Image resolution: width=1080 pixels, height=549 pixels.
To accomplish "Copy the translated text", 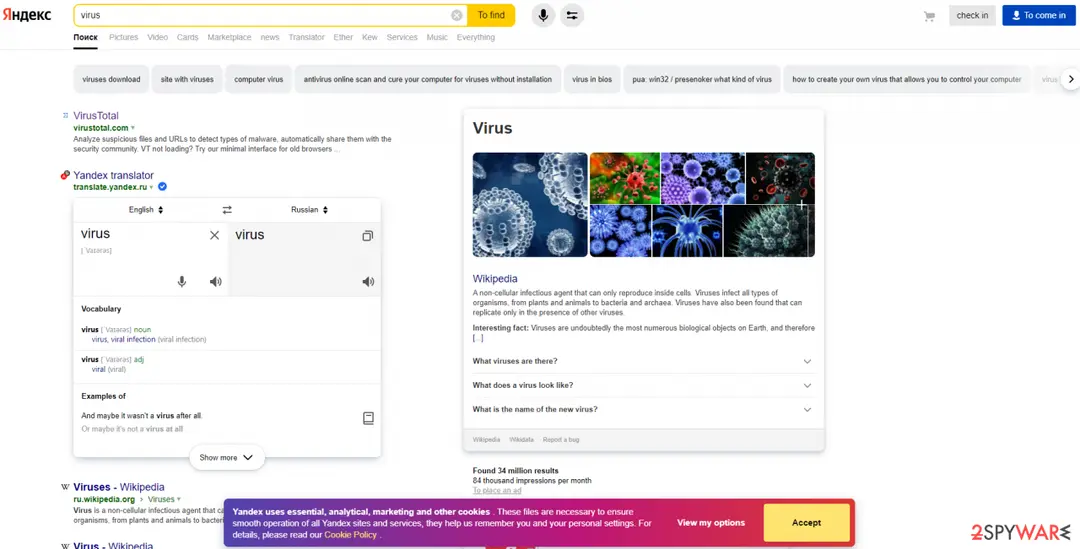I will pyautogui.click(x=368, y=236).
